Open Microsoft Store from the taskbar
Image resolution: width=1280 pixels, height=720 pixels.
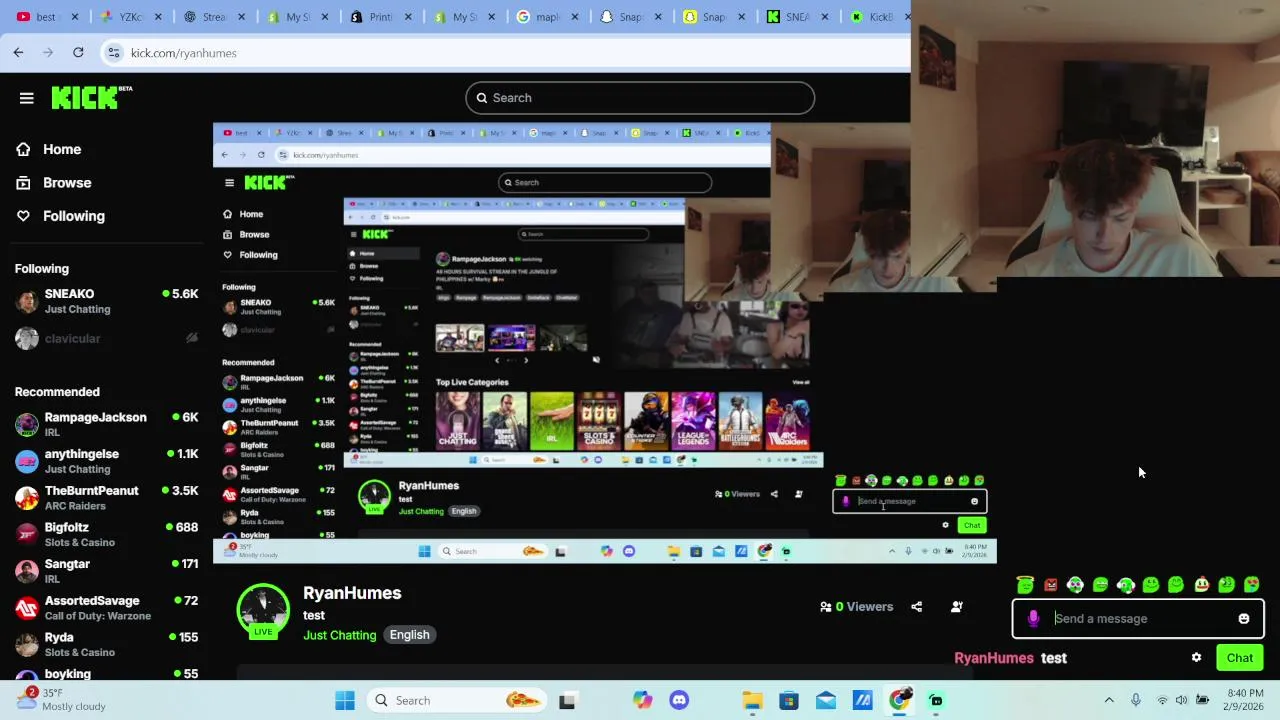click(789, 700)
